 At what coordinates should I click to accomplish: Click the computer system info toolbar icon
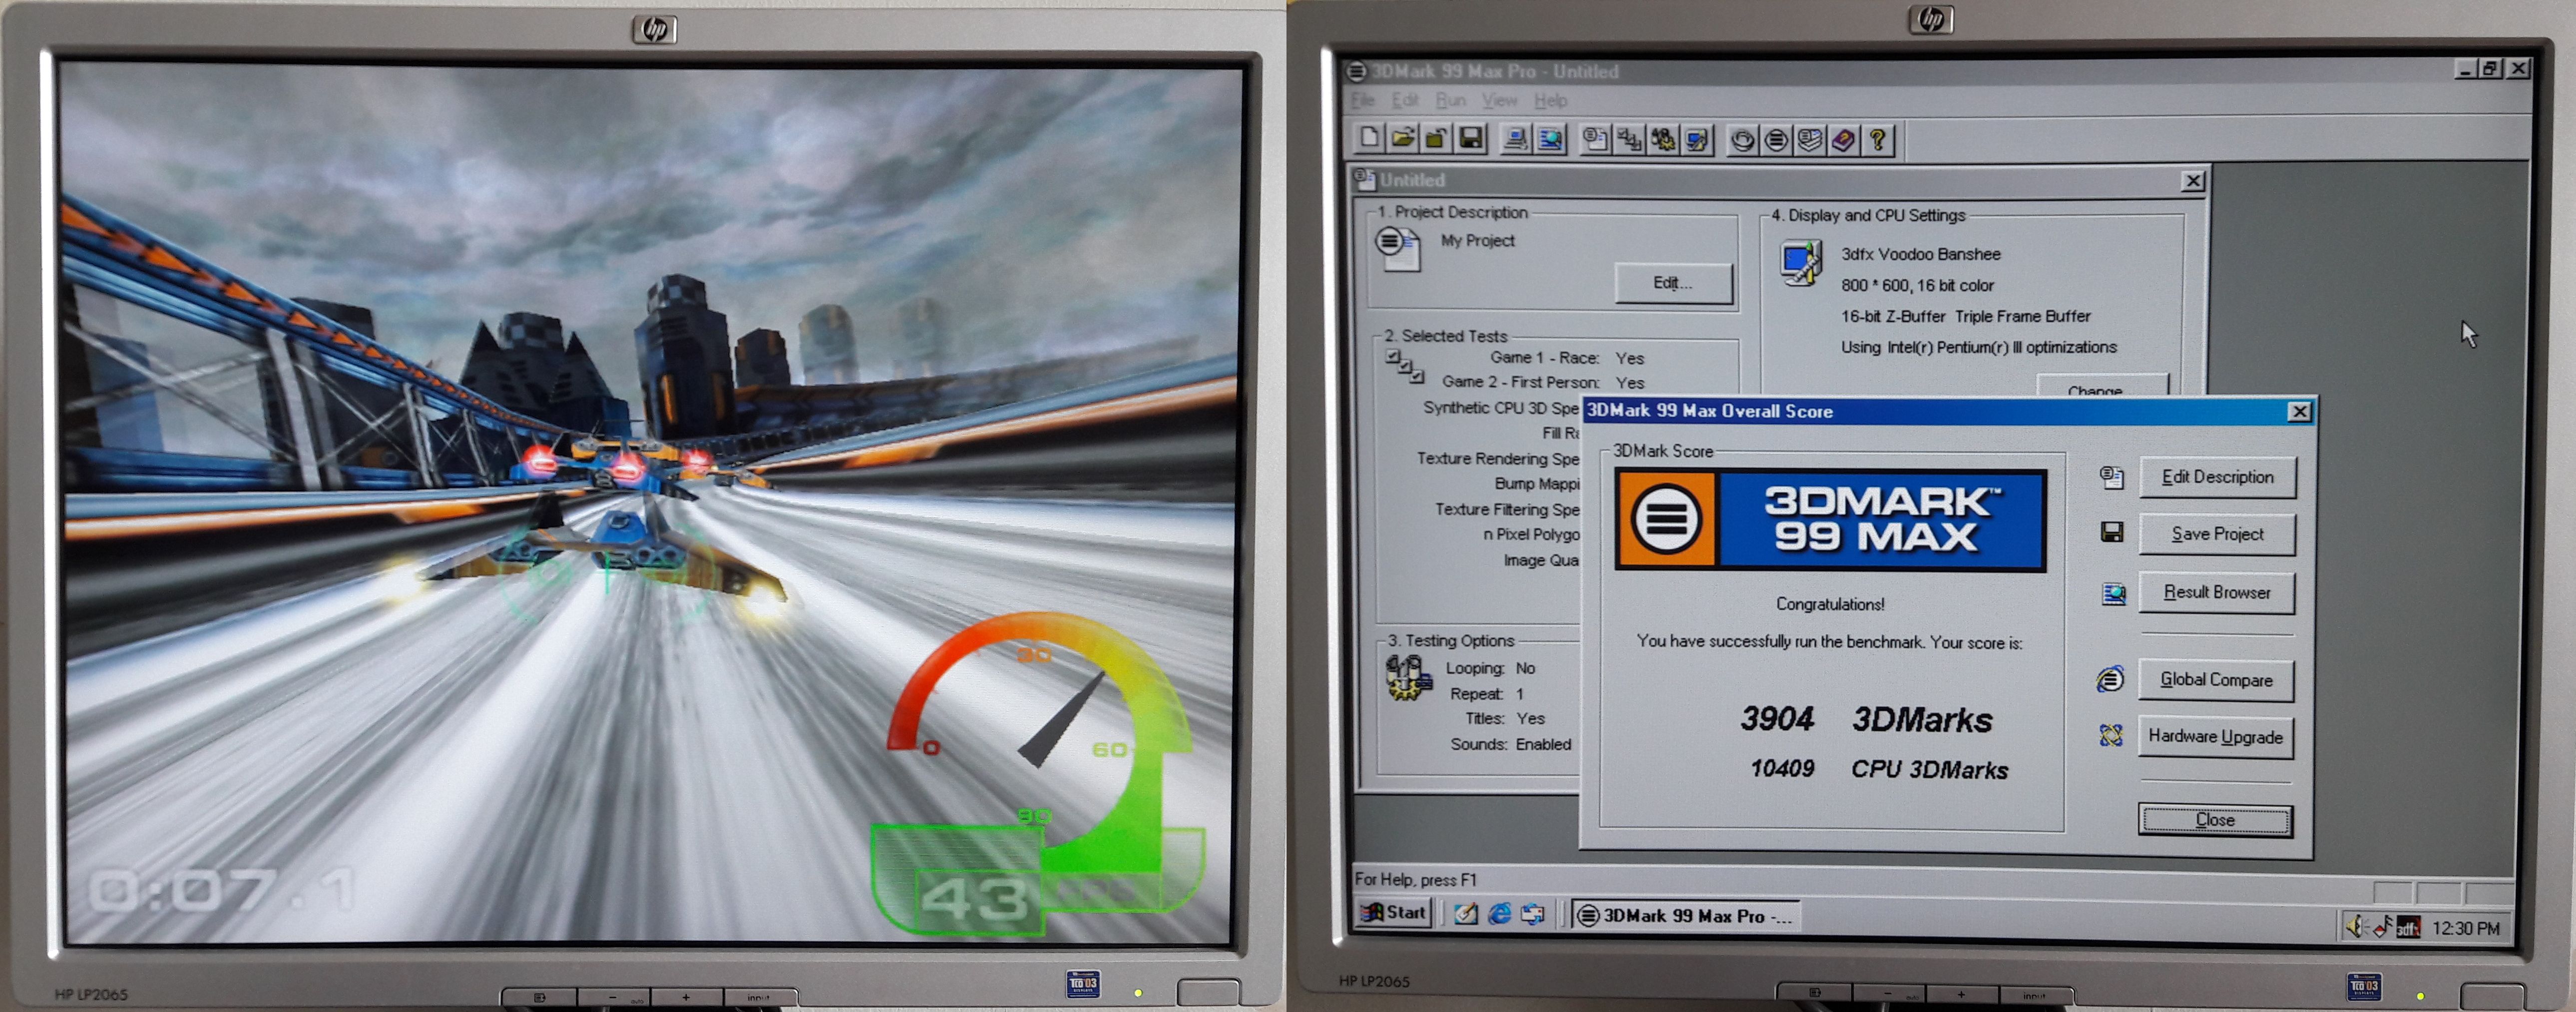pos(1516,139)
